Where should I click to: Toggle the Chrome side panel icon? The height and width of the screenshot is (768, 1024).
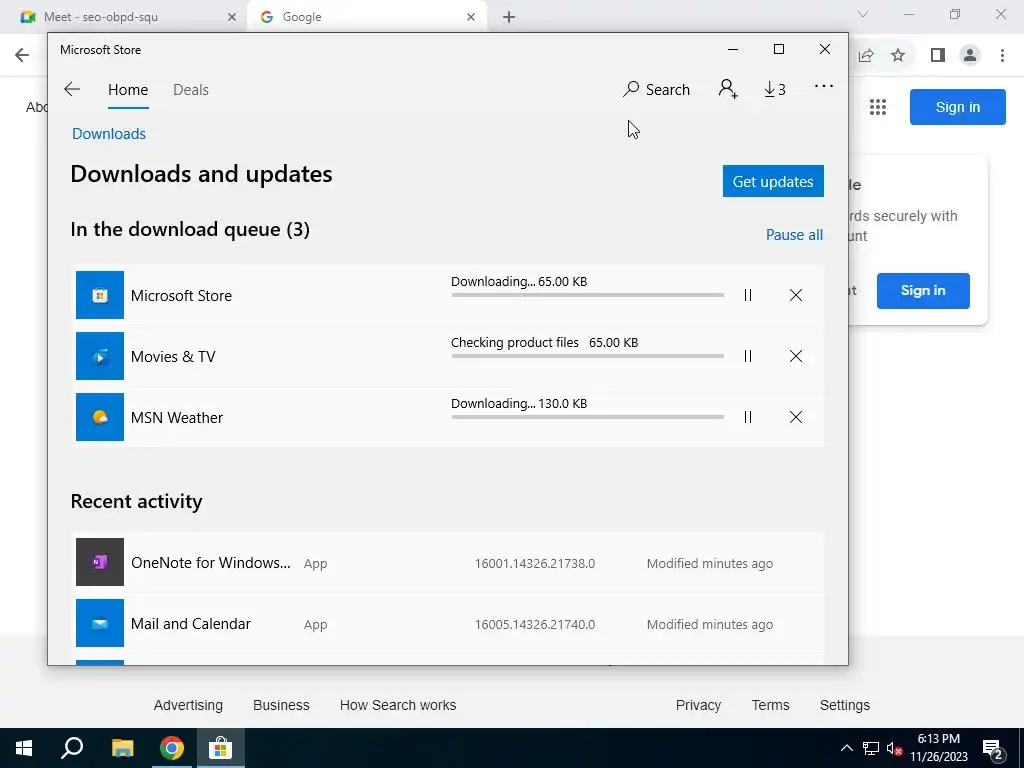pos(938,55)
